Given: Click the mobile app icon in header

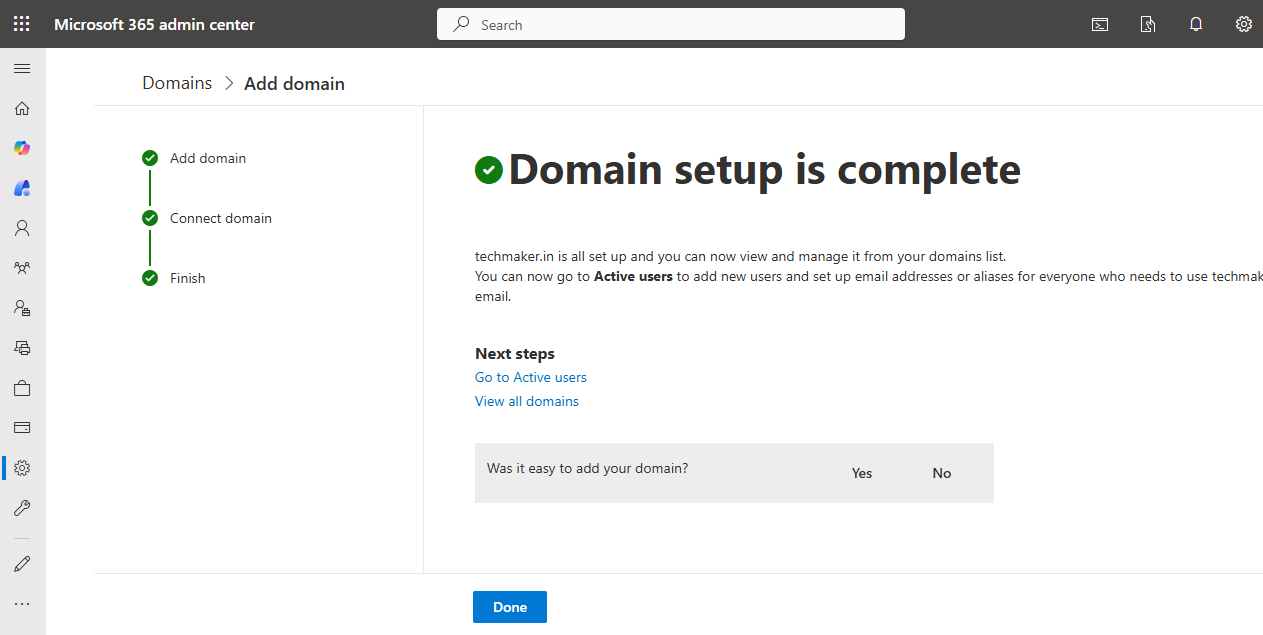Looking at the screenshot, I should tap(1148, 25).
